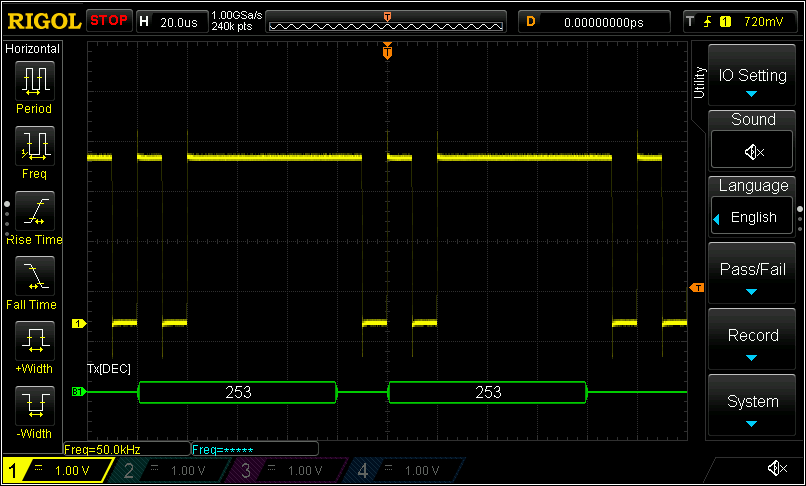Image resolution: width=806 pixels, height=486 pixels.
Task: Click the STOP run-state indicator
Action: (109, 21)
